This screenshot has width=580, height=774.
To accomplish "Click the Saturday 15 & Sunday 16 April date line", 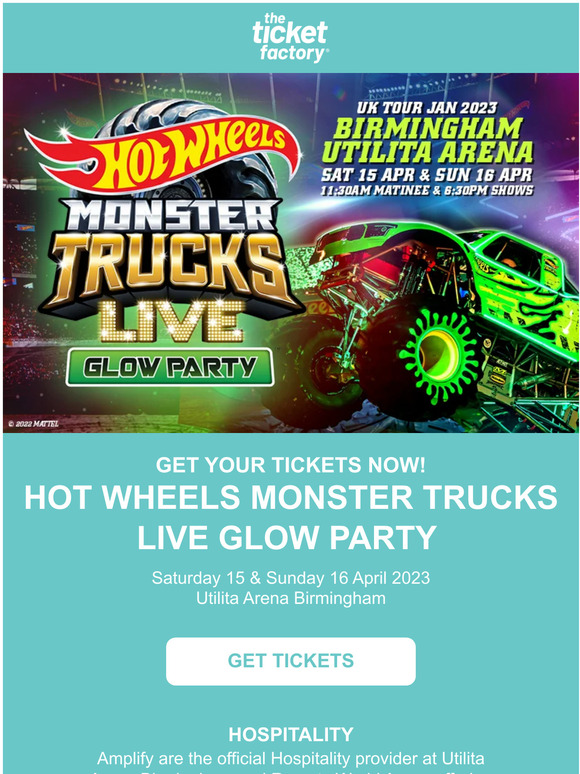I will [x=291, y=578].
